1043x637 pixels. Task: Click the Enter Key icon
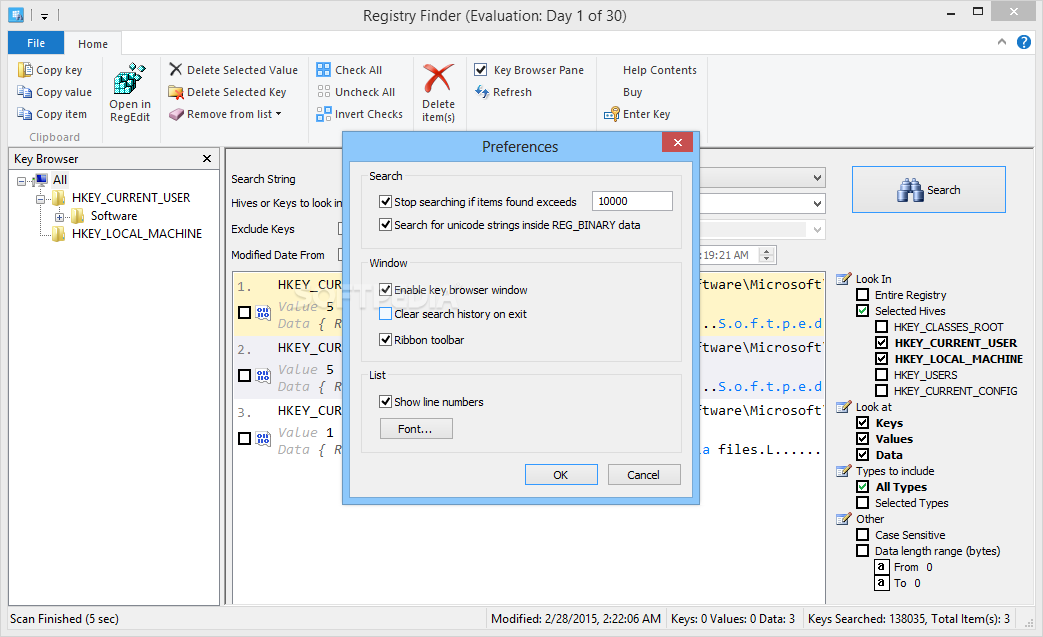(x=611, y=114)
